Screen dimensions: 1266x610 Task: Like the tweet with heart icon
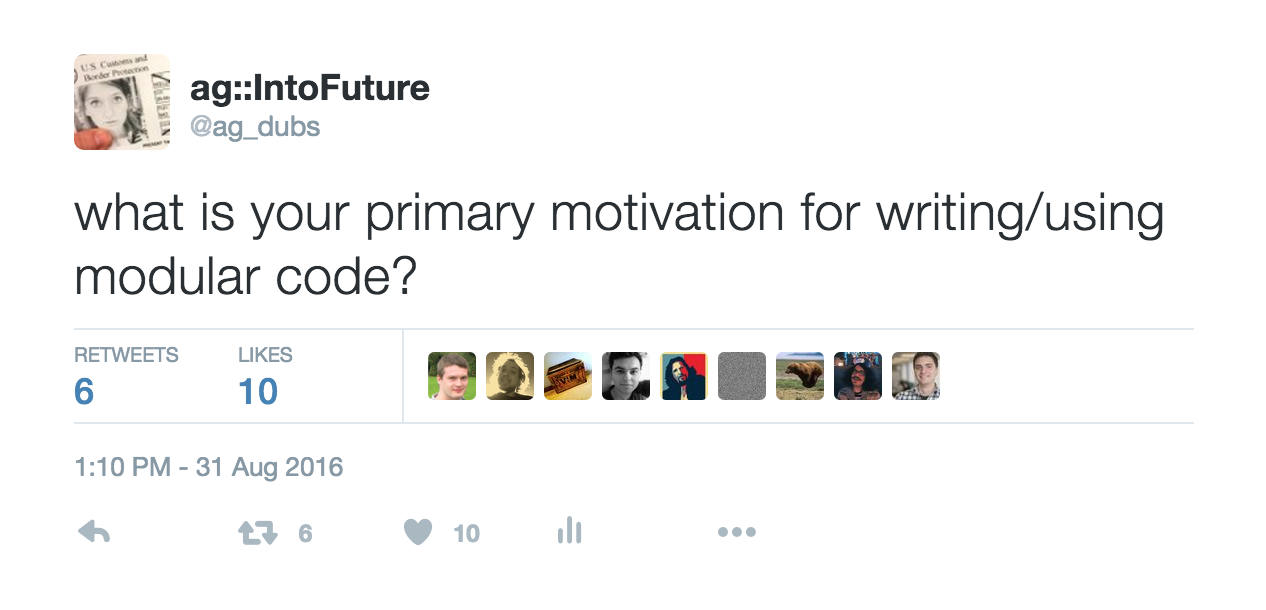point(418,533)
